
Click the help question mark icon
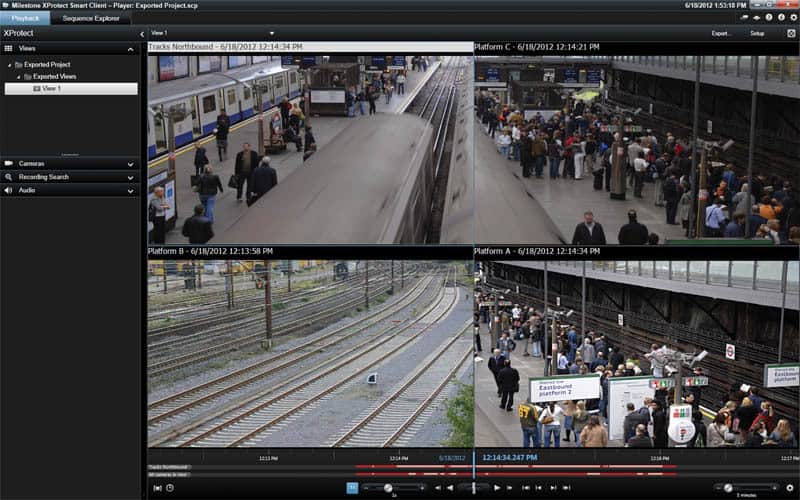point(768,18)
